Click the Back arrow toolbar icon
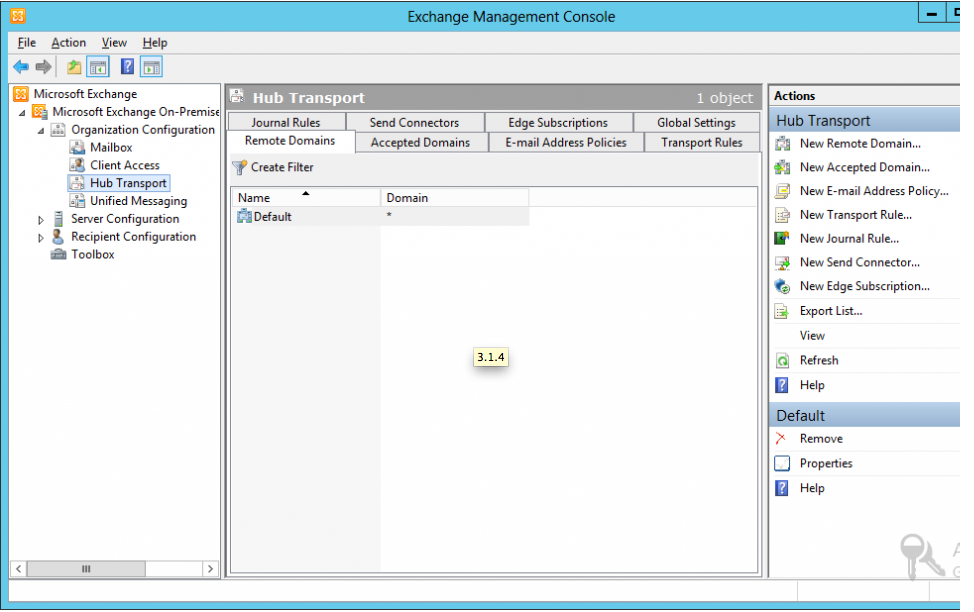Viewport: 974px width, 612px height. (x=21, y=67)
